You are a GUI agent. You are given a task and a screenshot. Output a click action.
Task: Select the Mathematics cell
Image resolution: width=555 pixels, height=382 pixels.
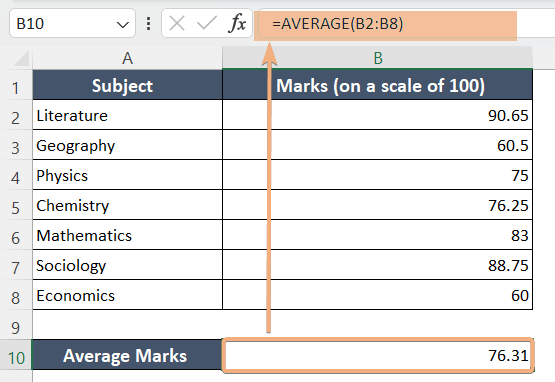tap(127, 235)
